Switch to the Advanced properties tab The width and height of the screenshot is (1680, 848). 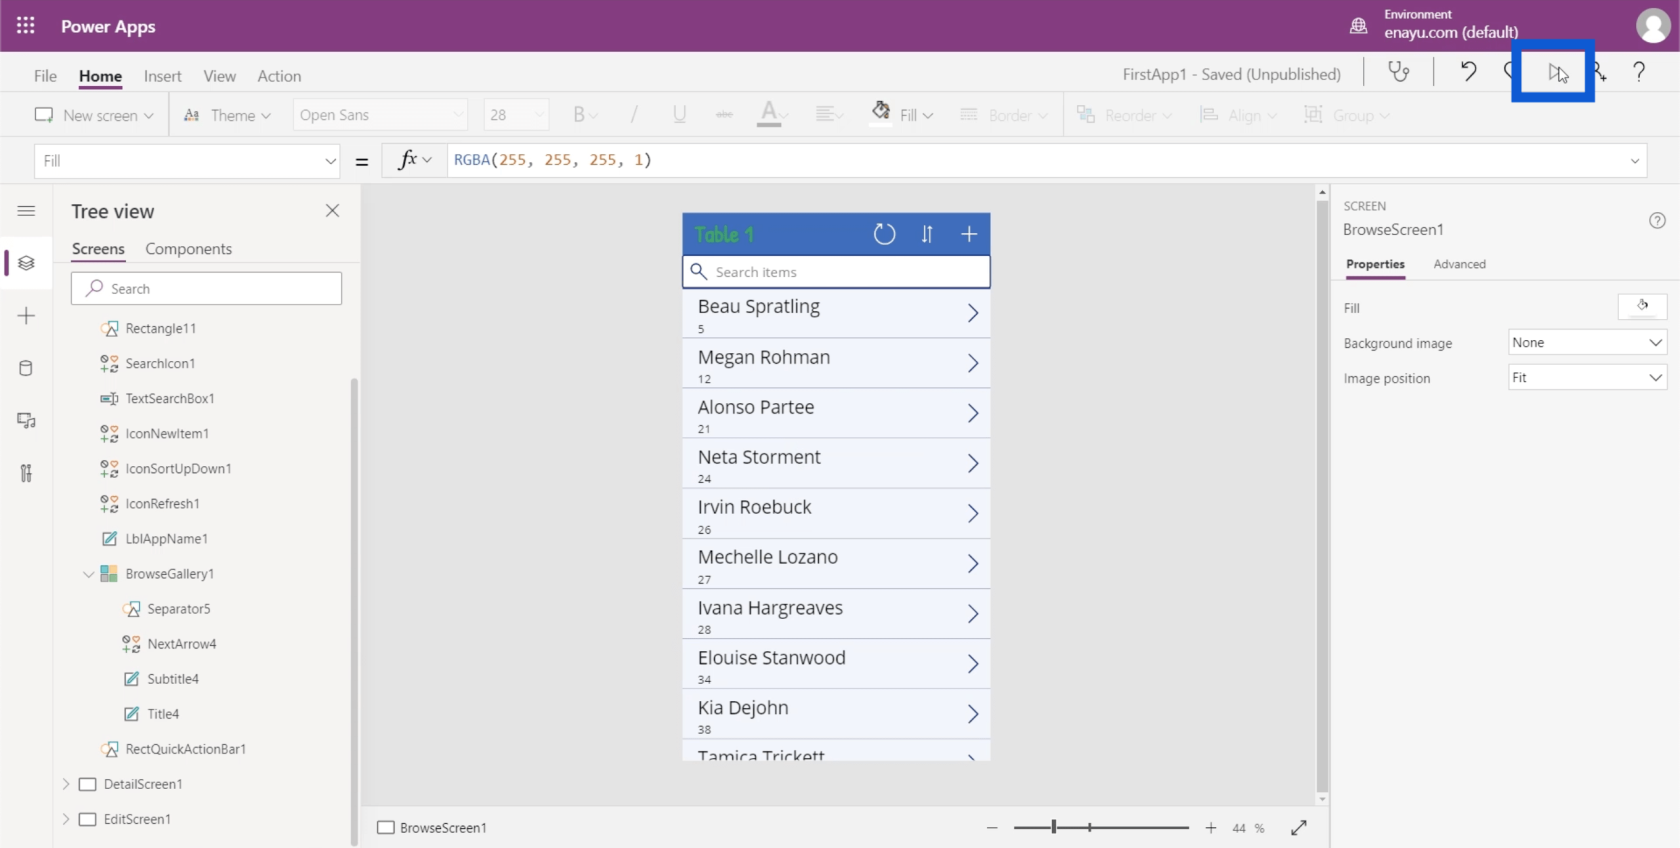pos(1459,264)
